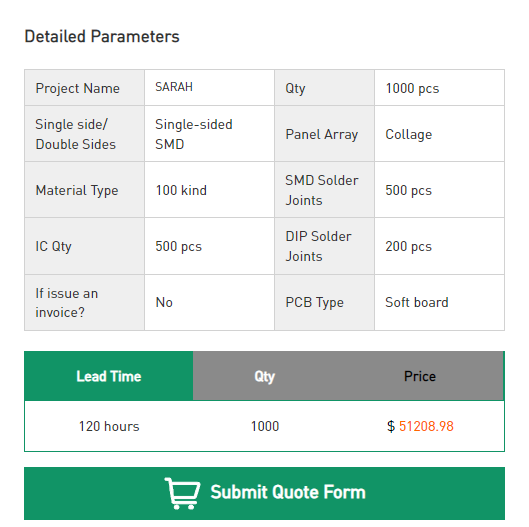This screenshot has width=529, height=527.
Task: Select the Qty column header in price table
Action: point(264,376)
